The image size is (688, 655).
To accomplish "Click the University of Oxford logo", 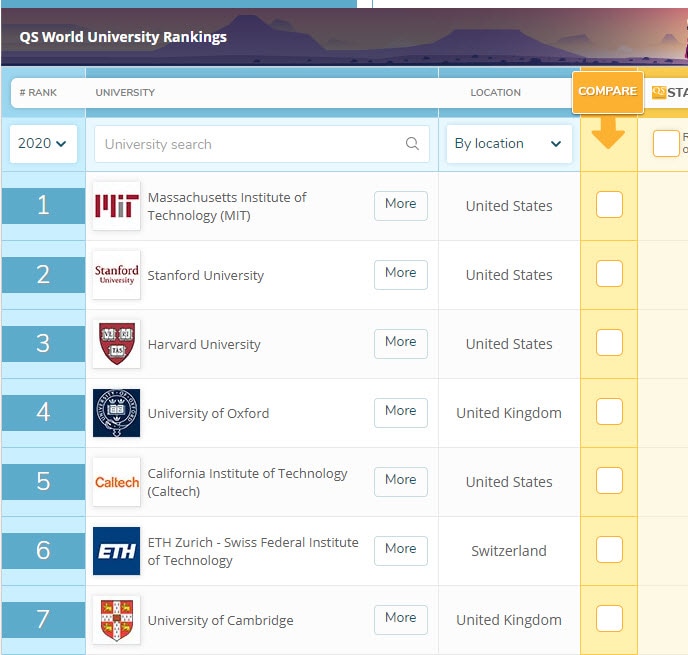I will pos(116,413).
